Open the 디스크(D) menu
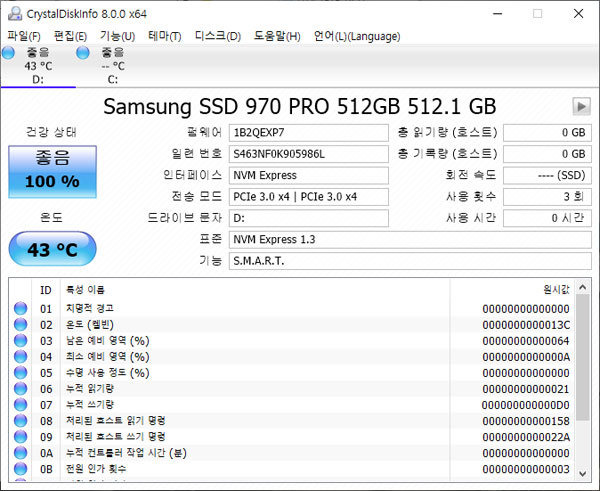The height and width of the screenshot is (491, 600). click(x=218, y=36)
